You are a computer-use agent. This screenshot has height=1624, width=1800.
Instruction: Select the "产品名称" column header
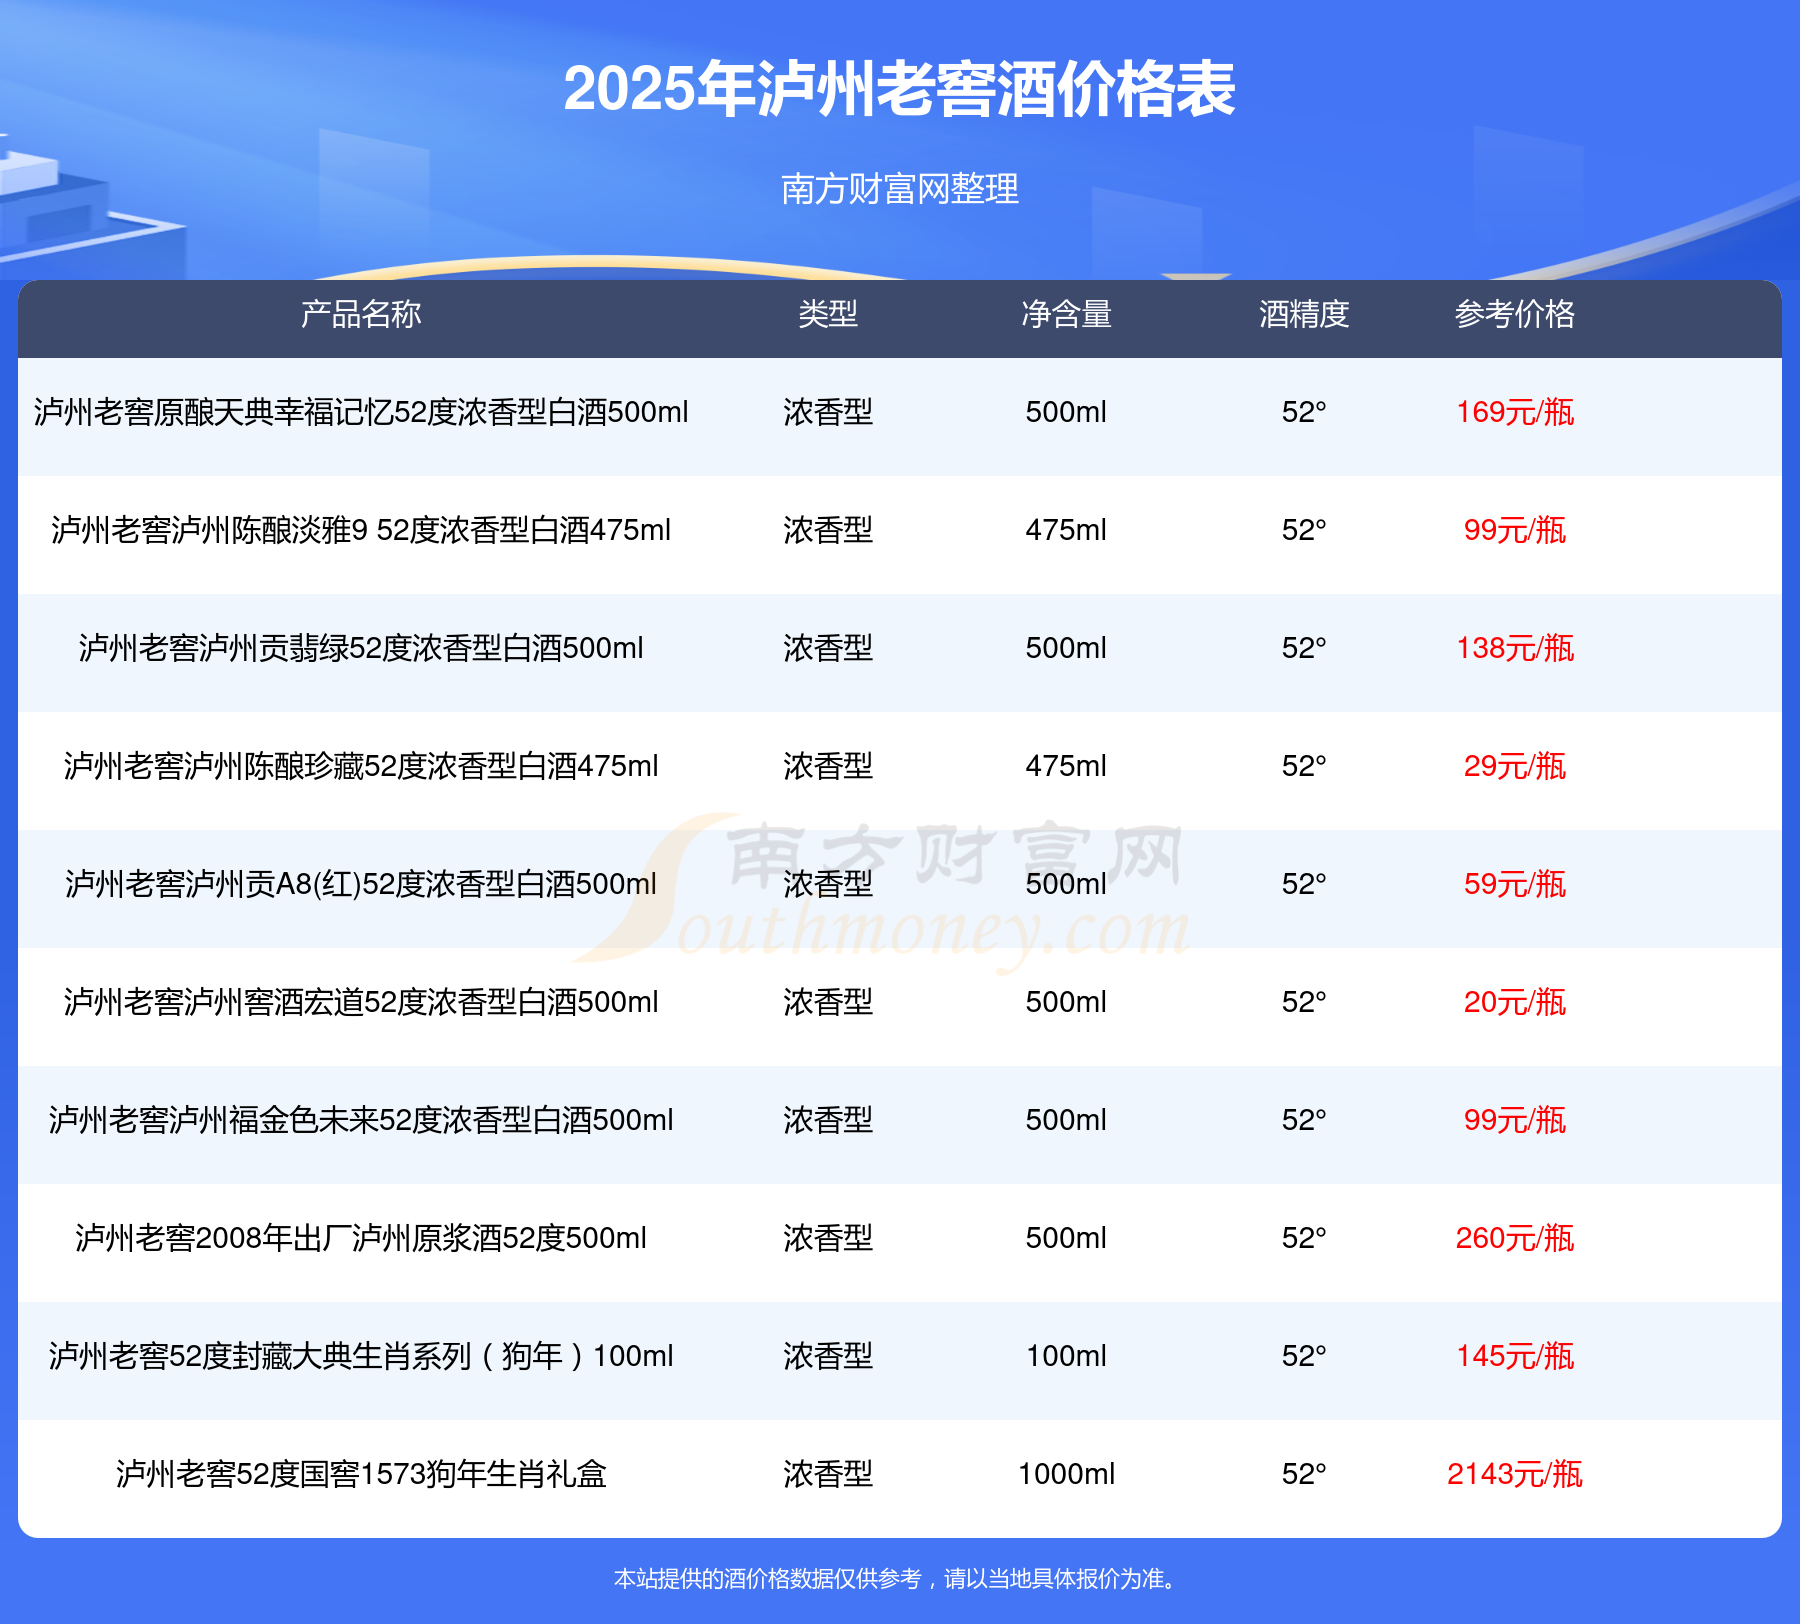[361, 314]
